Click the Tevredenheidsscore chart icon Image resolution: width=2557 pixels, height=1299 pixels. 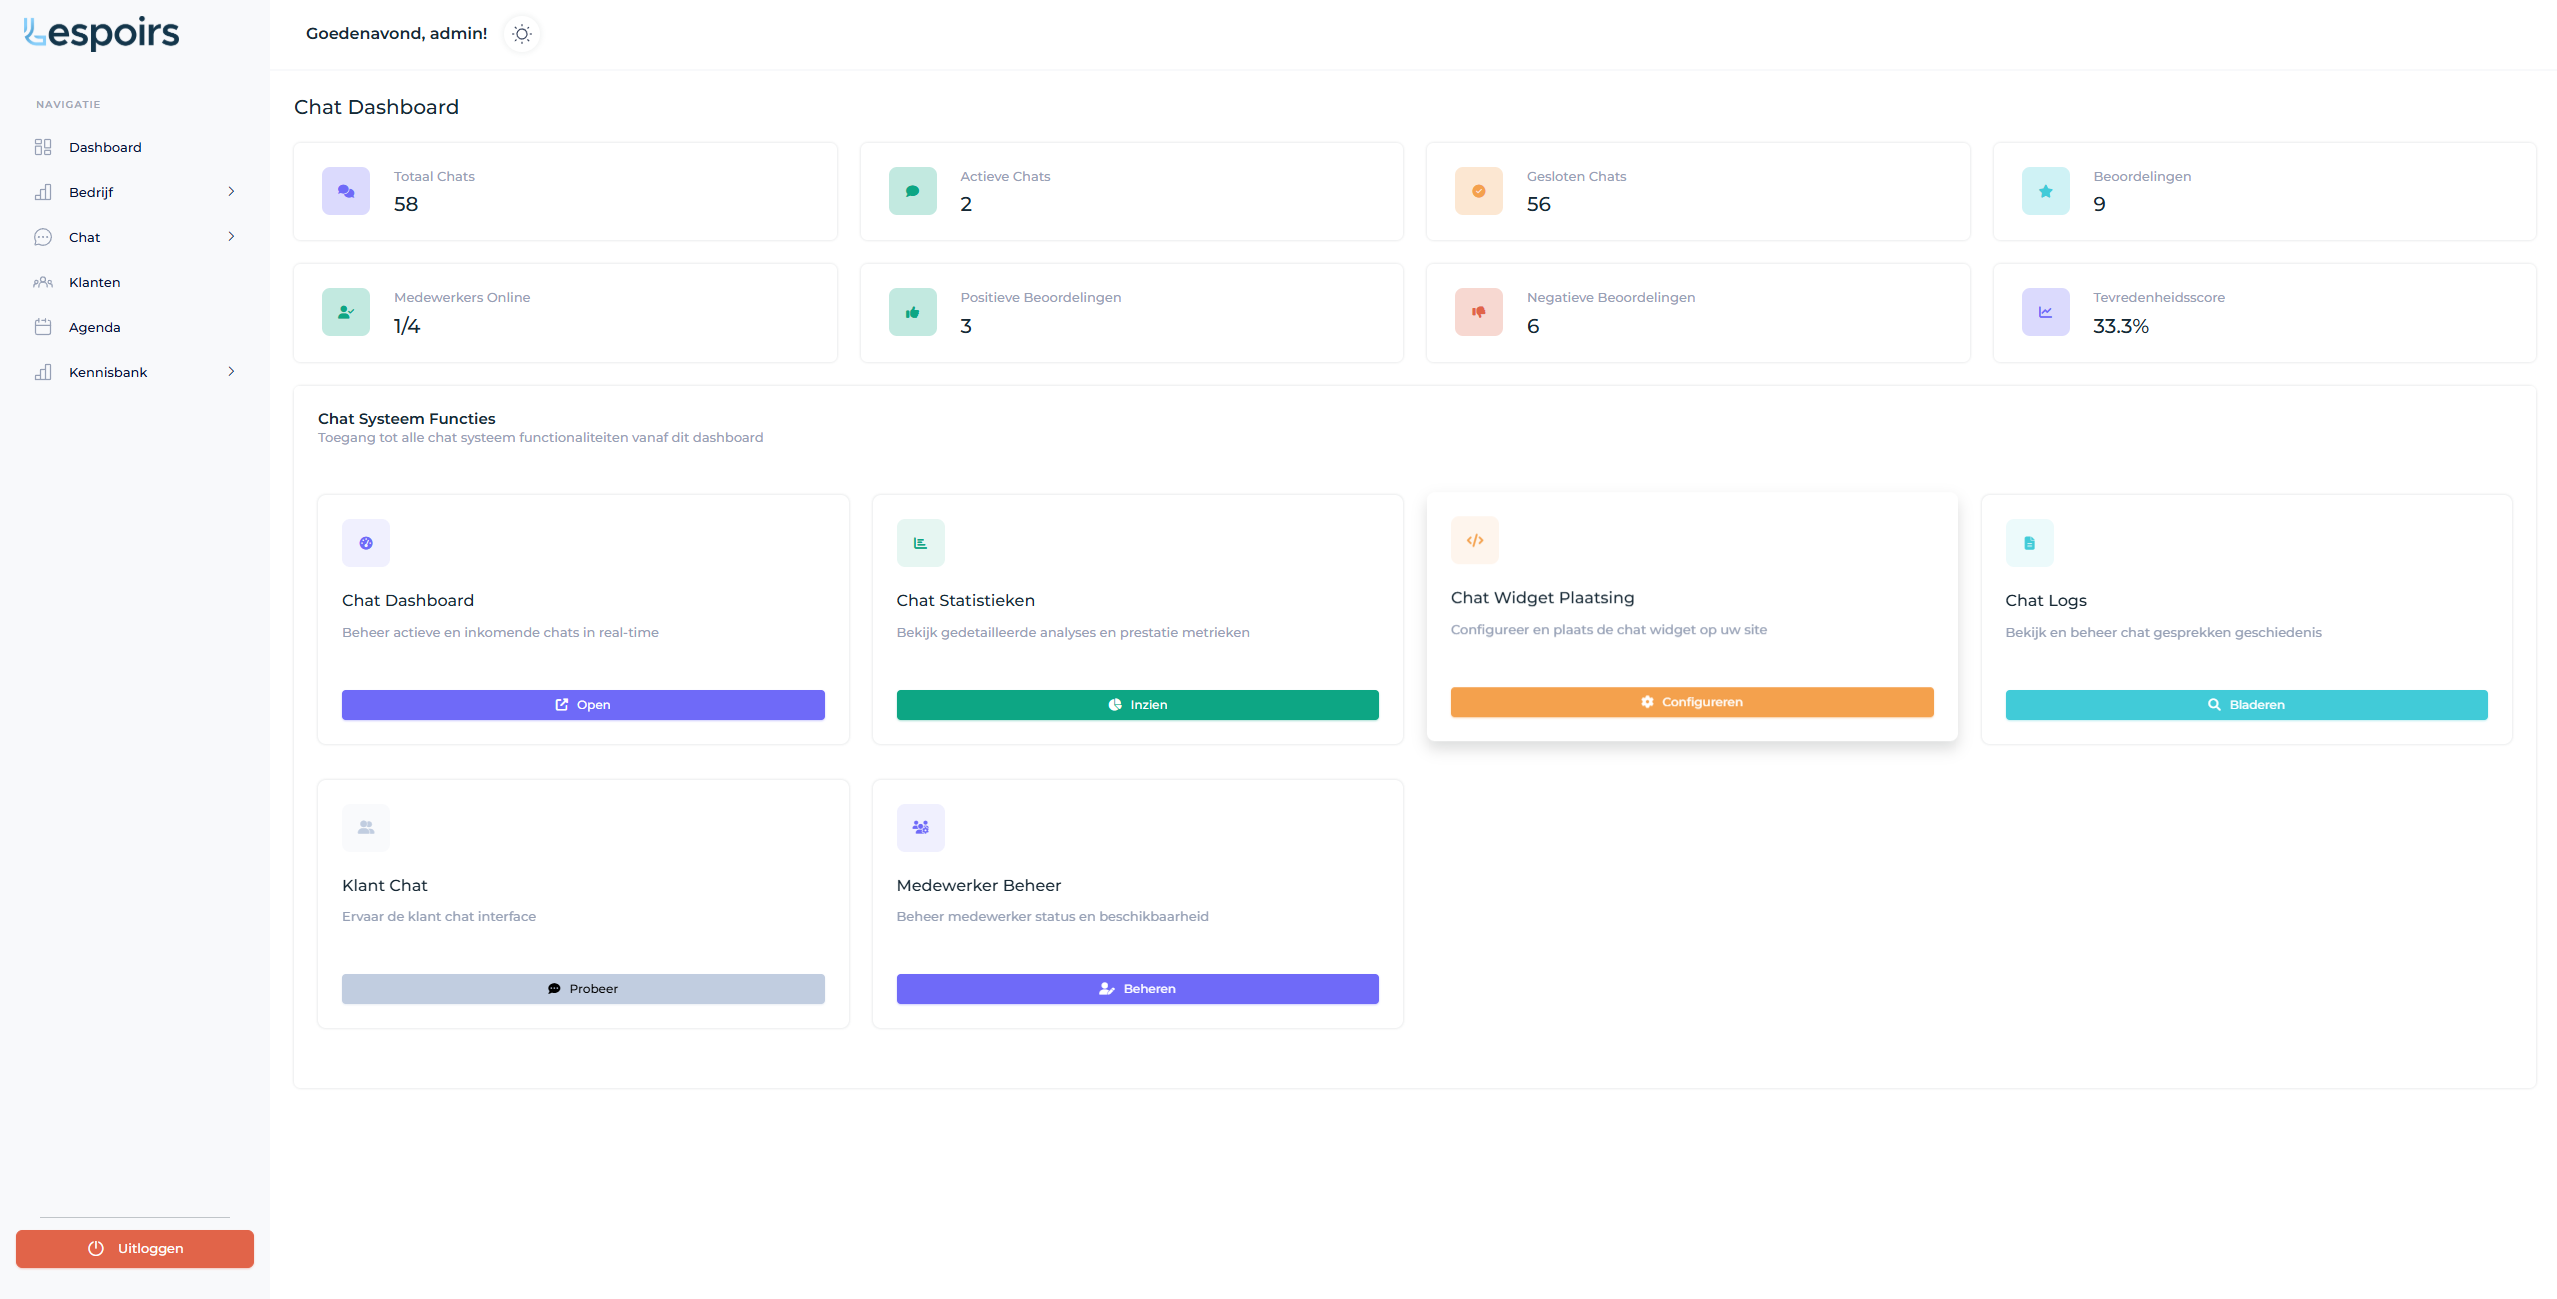[2045, 312]
